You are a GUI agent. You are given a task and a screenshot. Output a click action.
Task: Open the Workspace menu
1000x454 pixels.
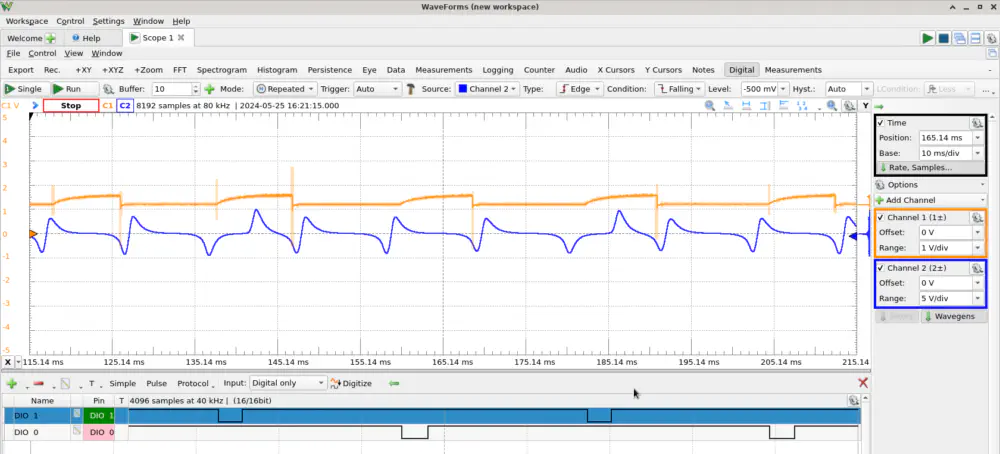coord(27,21)
